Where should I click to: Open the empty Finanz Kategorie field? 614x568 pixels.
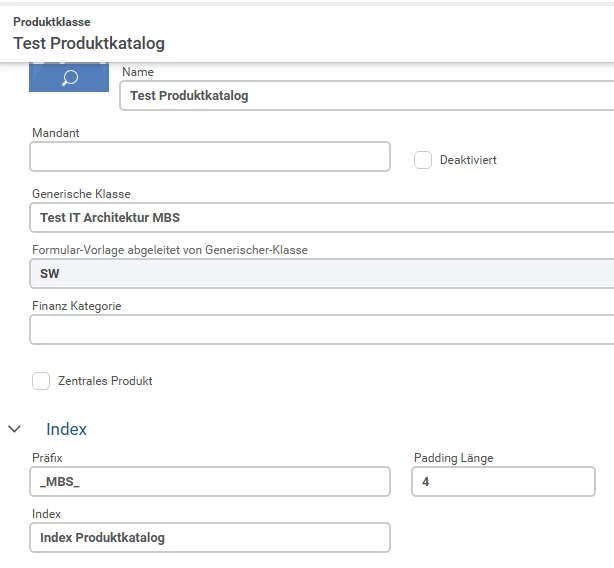click(322, 329)
